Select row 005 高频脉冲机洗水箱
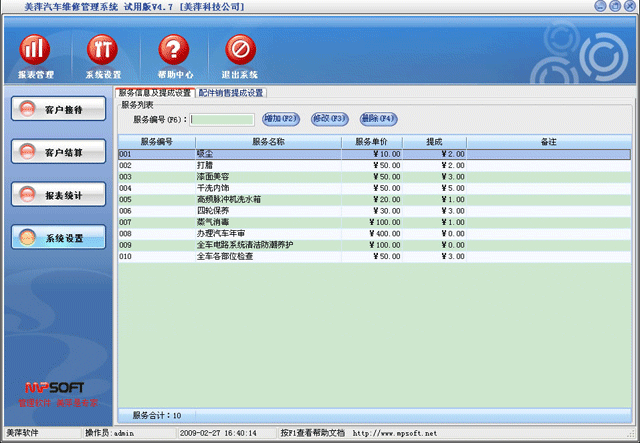Image resolution: width=640 pixels, height=443 pixels. click(268, 199)
